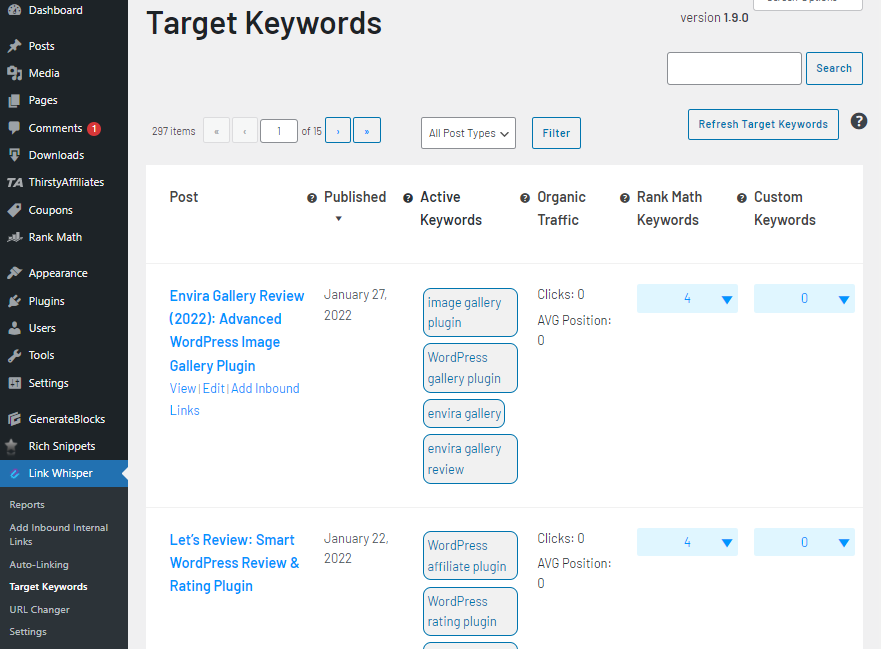This screenshot has height=649, width=881.
Task: Open the Posts section via its pushpin icon
Action: click(x=15, y=45)
